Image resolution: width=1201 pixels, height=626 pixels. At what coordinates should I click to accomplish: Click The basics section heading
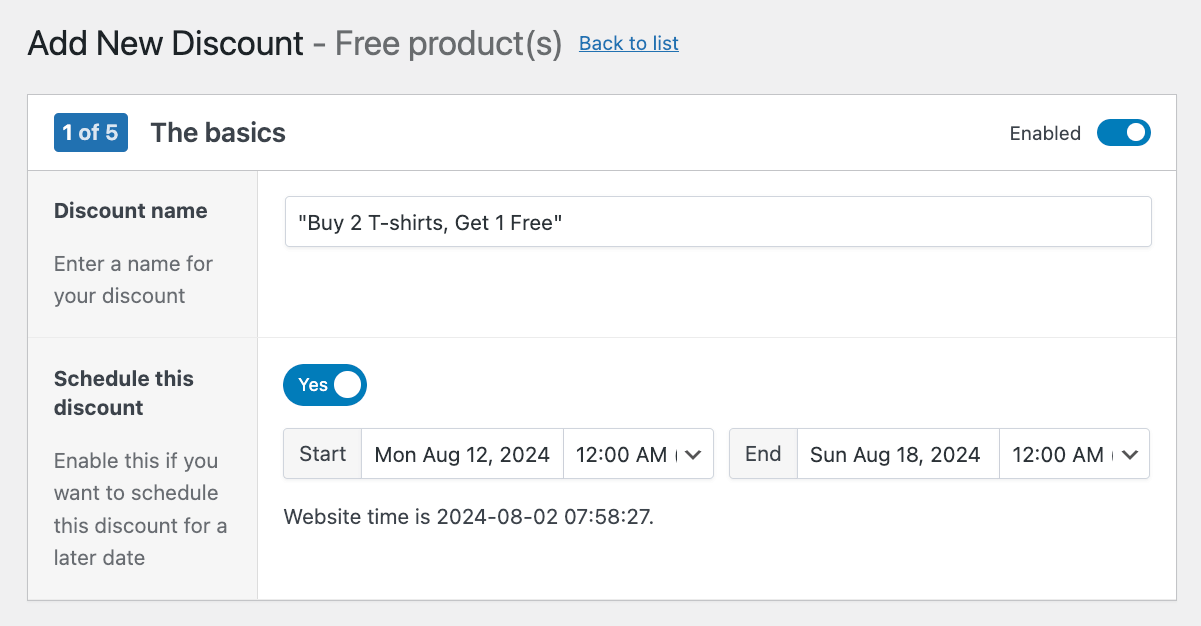[x=218, y=133]
